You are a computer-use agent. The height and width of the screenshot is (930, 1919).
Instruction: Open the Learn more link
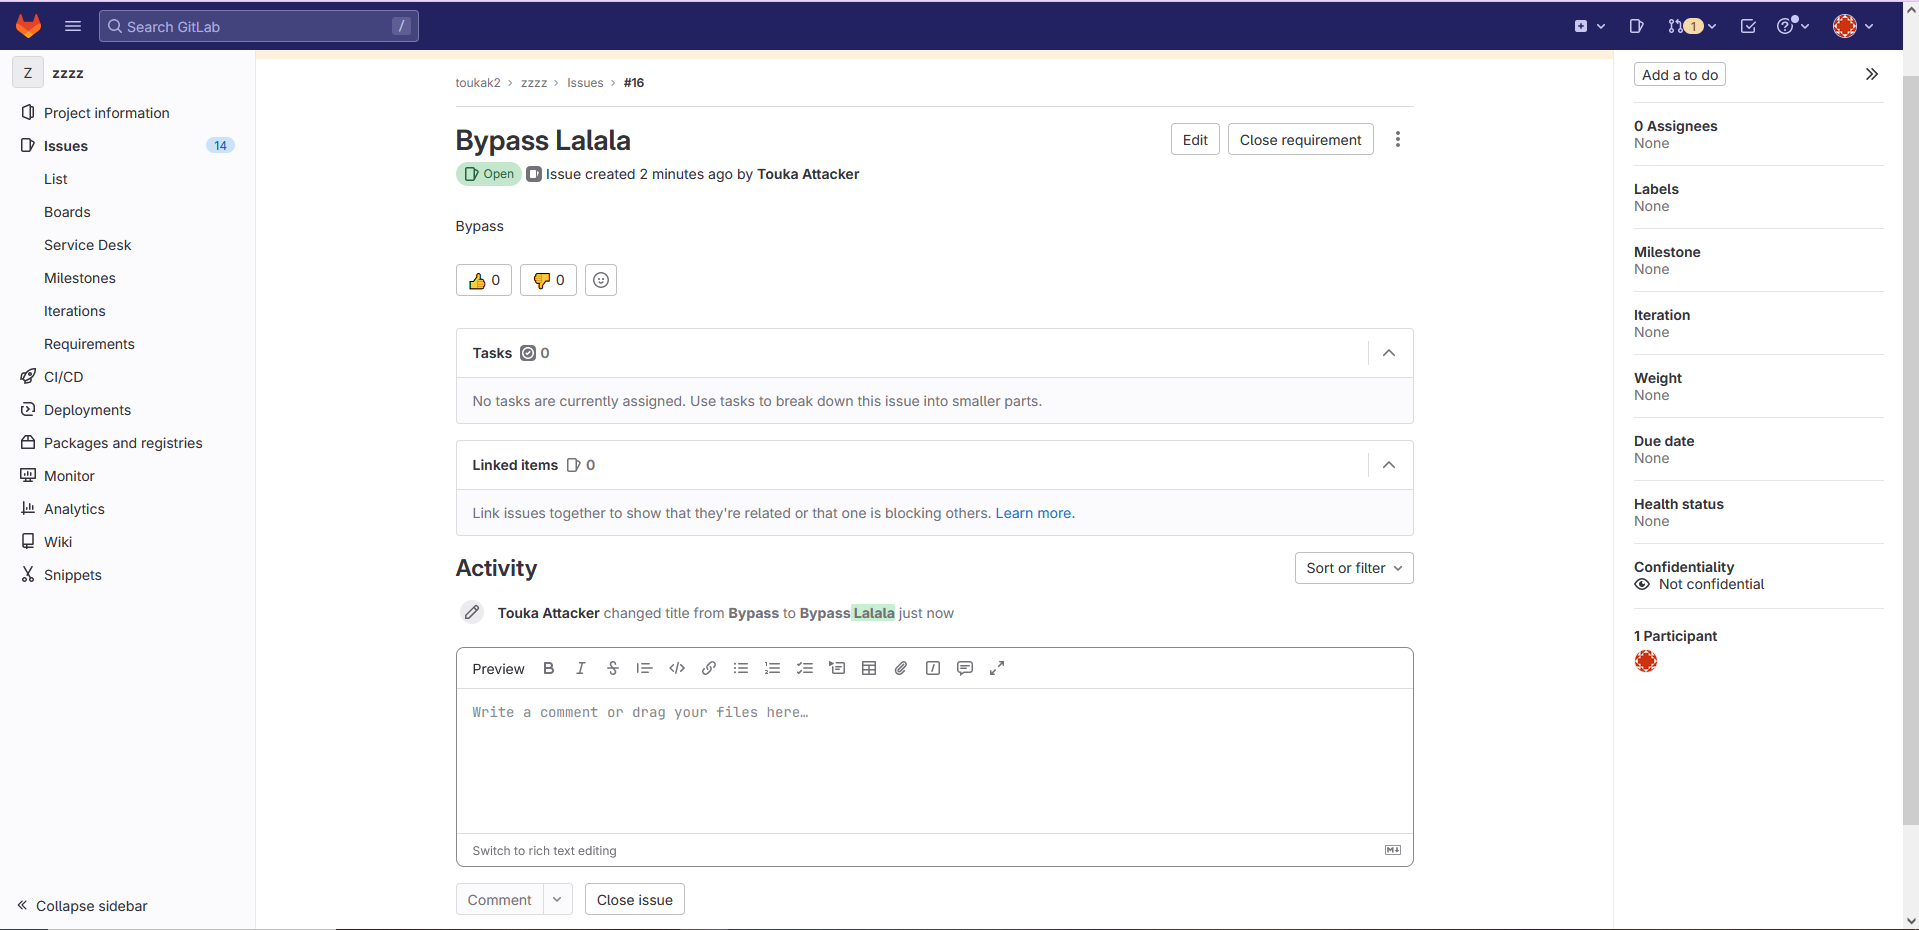tap(1034, 513)
